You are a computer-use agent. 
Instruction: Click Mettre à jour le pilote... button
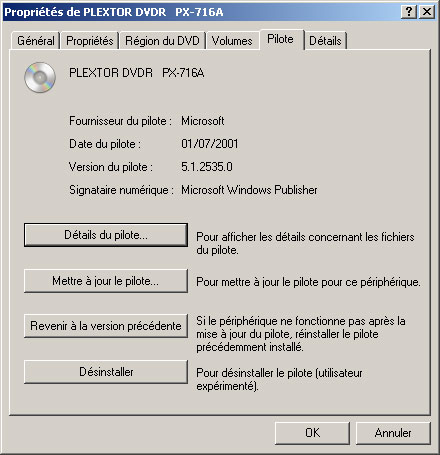point(106,281)
